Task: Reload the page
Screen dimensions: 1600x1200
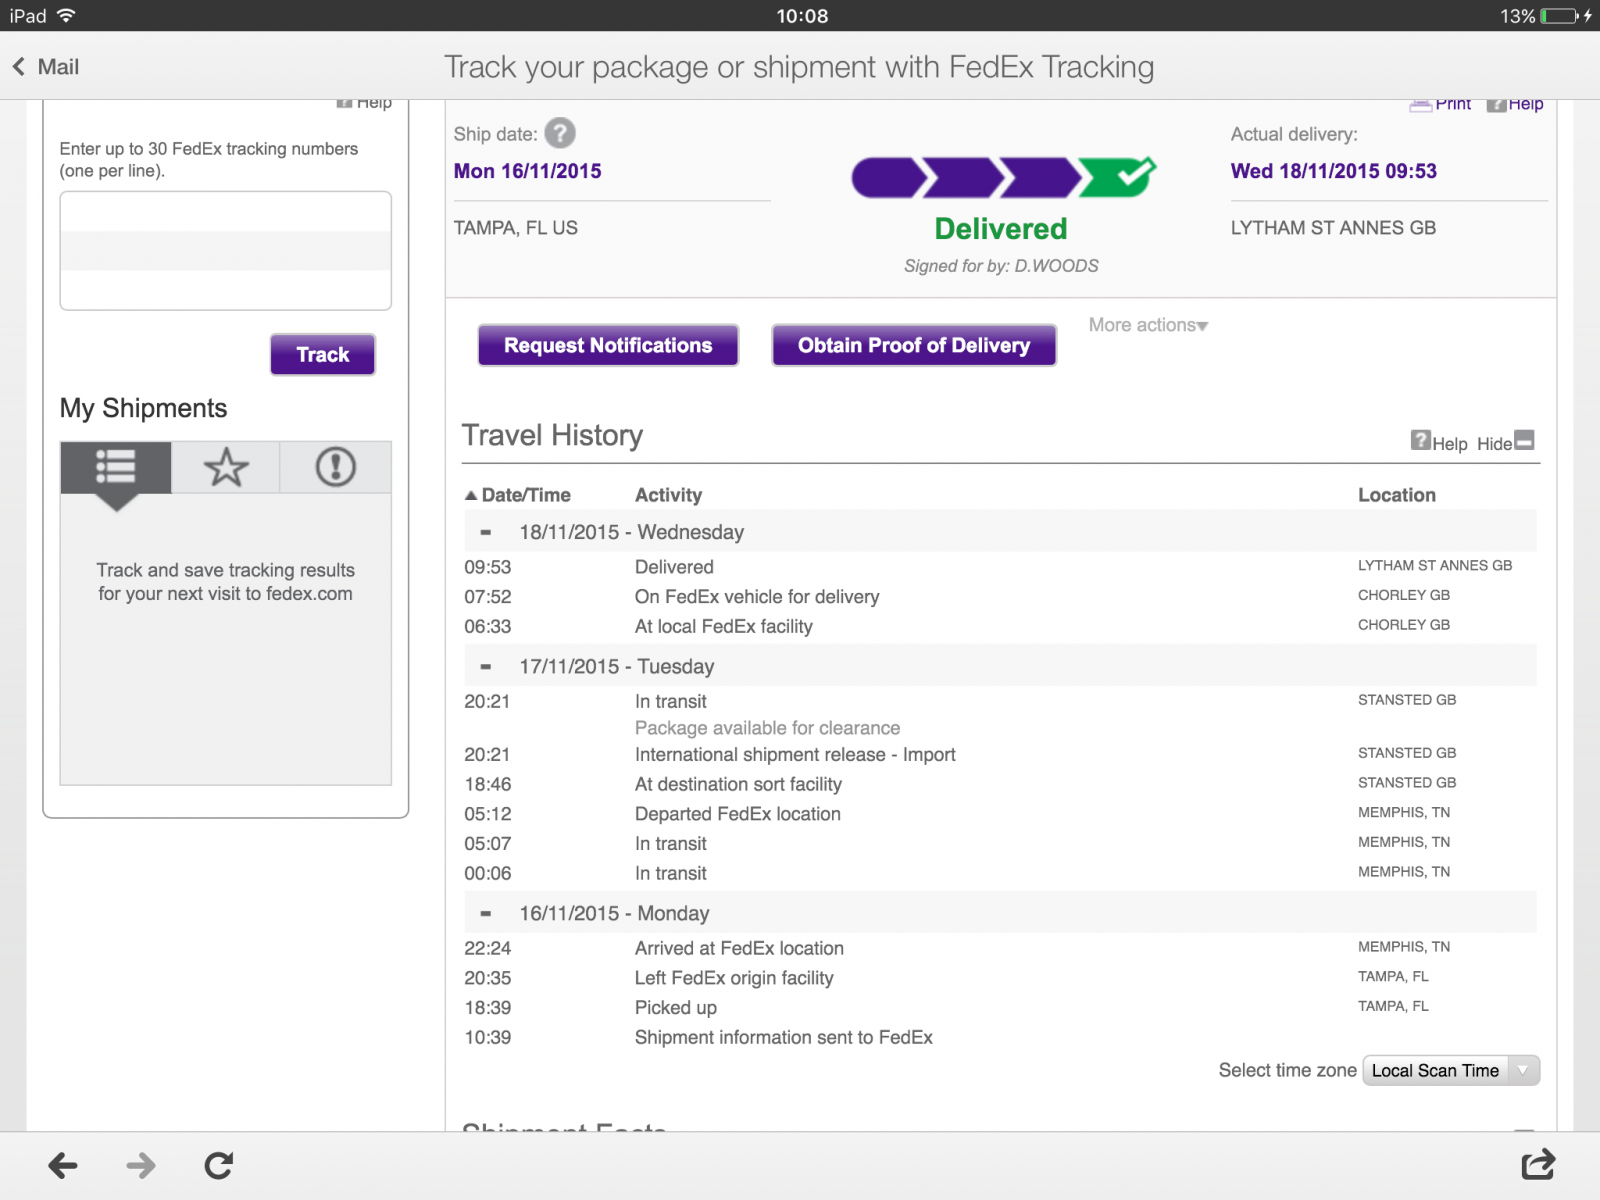Action: click(219, 1165)
